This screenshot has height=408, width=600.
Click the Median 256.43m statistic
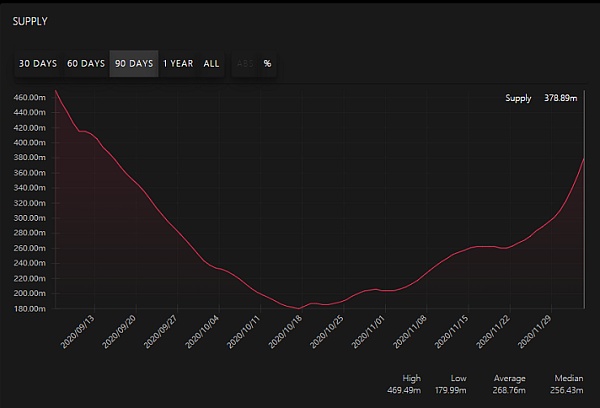[x=566, y=385]
